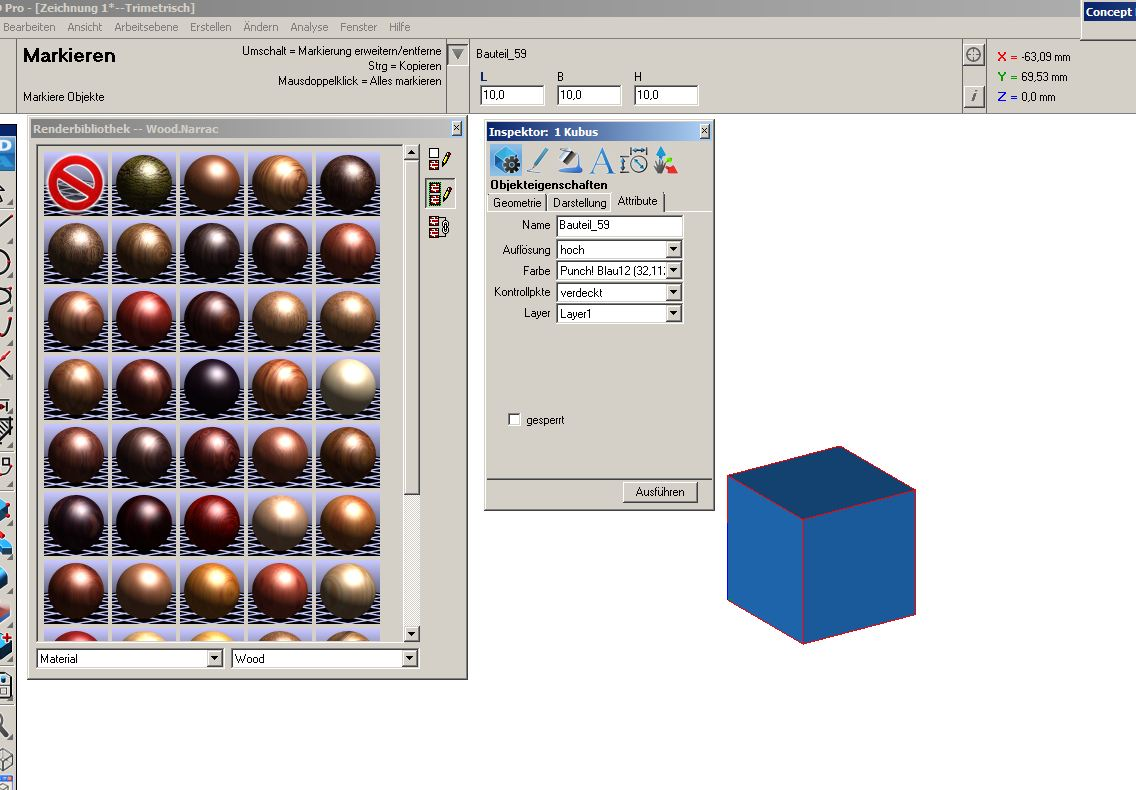The height and width of the screenshot is (790, 1136).
Task: Open dimension settings icon in Inspektor
Action: click(x=633, y=161)
